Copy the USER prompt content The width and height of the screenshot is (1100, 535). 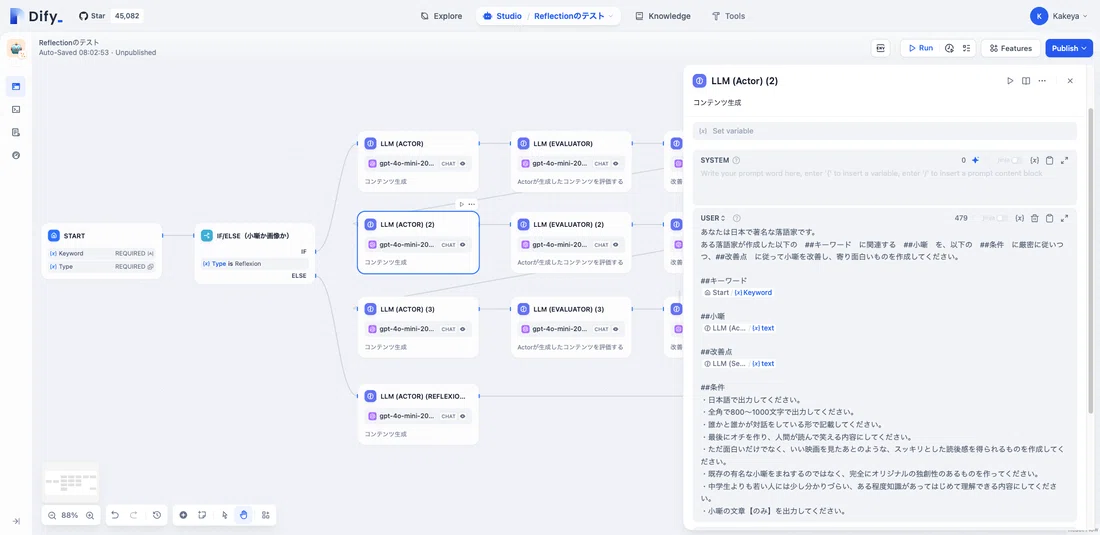click(1049, 218)
